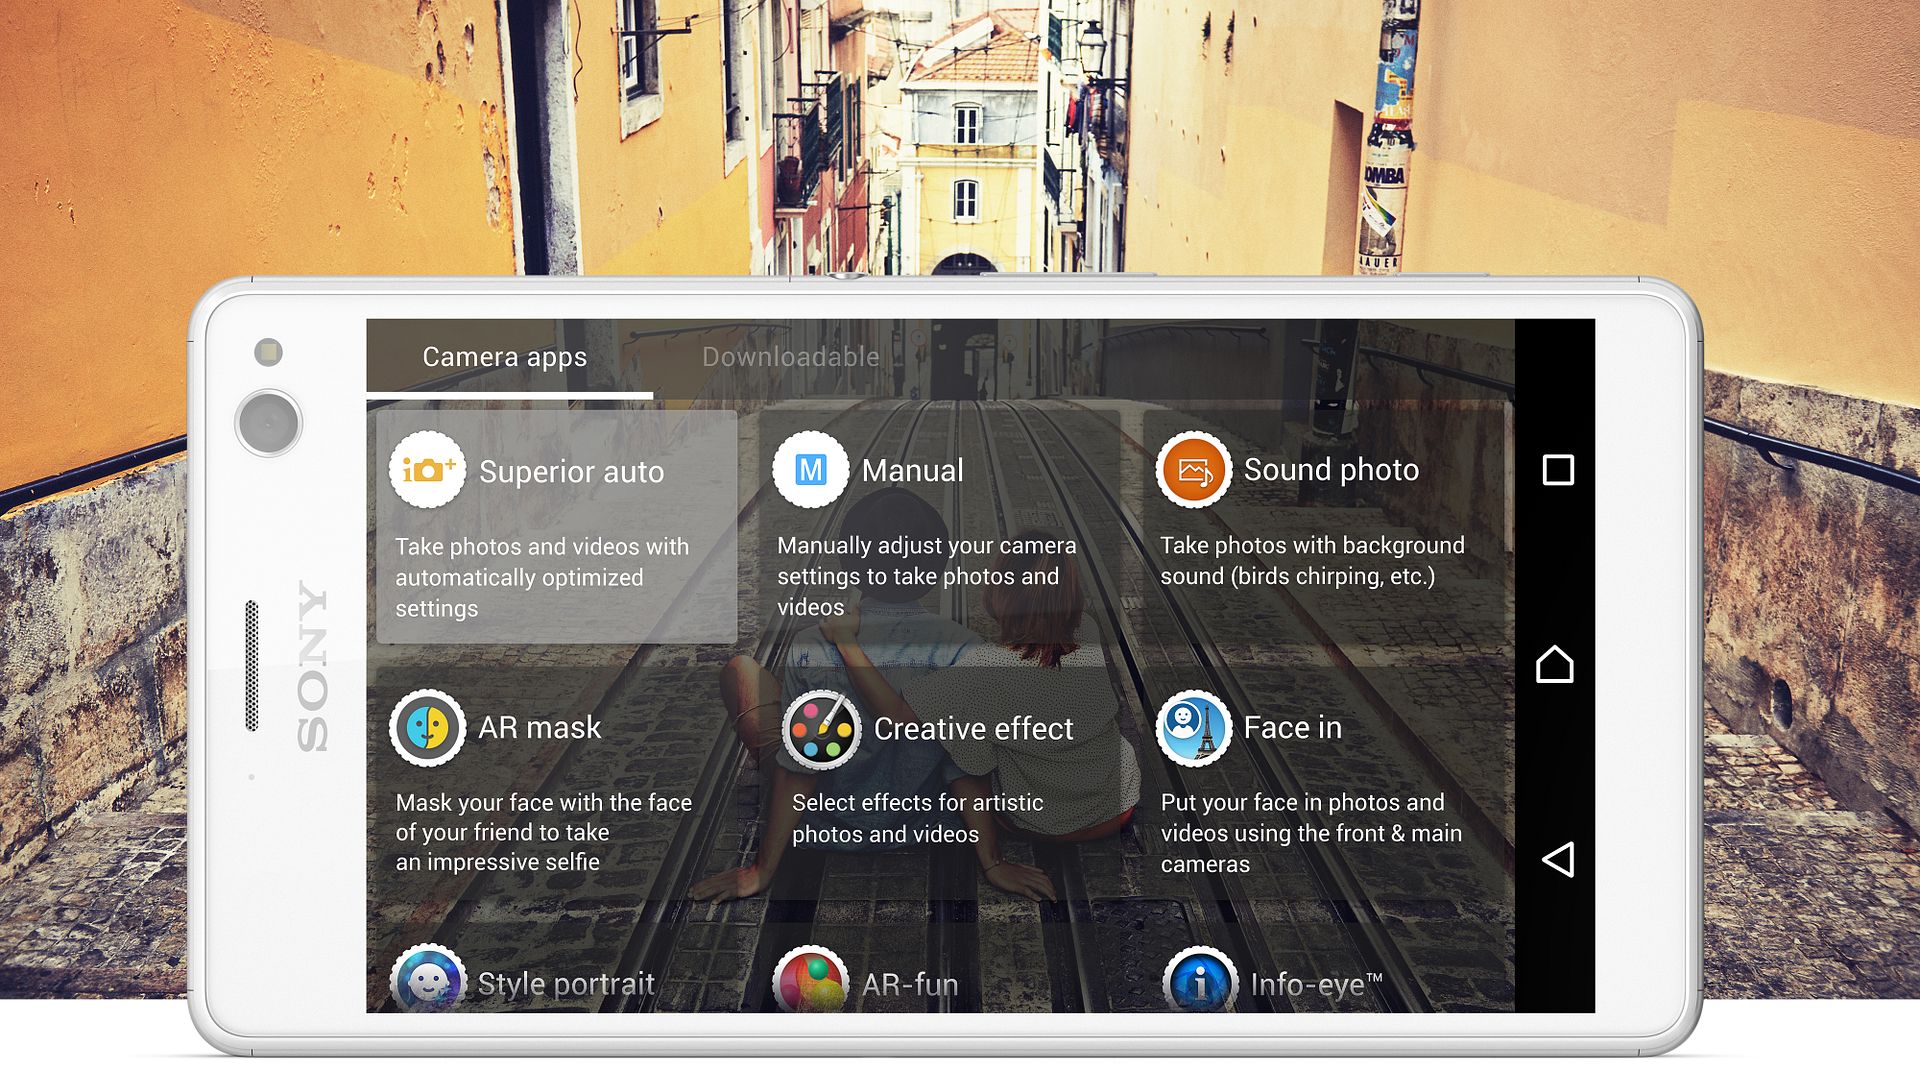
Task: Go to the Android home button
Action: tap(1555, 664)
